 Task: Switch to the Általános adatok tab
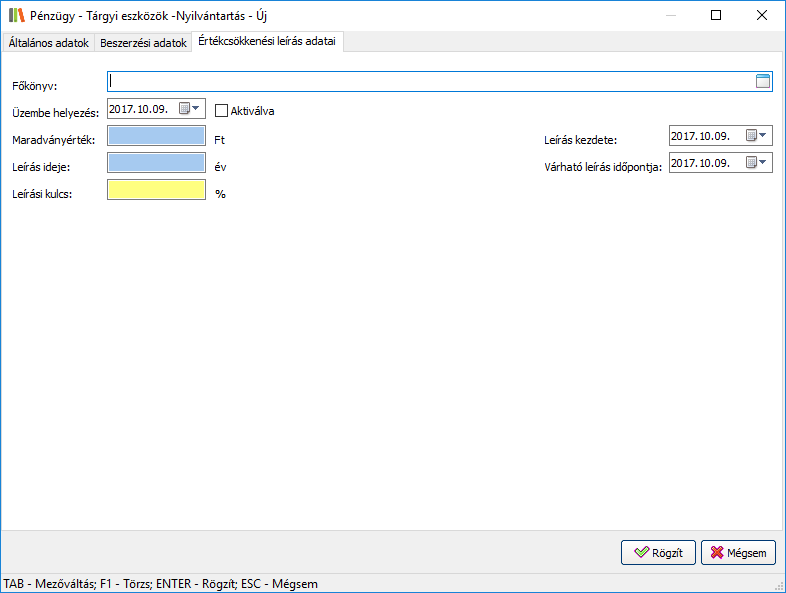click(49, 43)
